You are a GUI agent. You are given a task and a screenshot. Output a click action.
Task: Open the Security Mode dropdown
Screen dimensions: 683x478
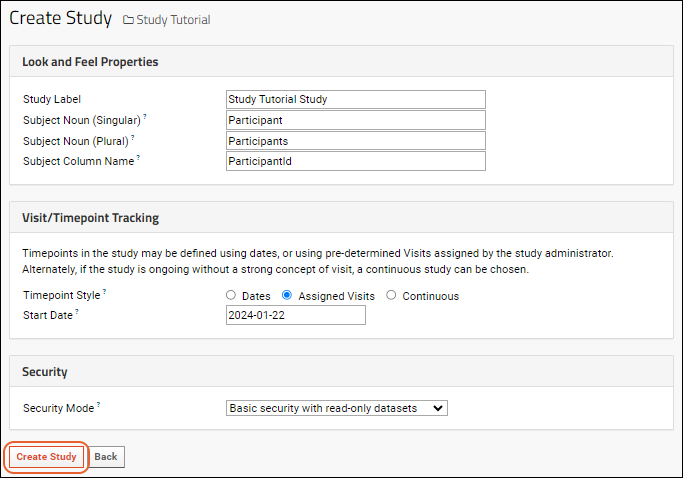pyautogui.click(x=336, y=408)
